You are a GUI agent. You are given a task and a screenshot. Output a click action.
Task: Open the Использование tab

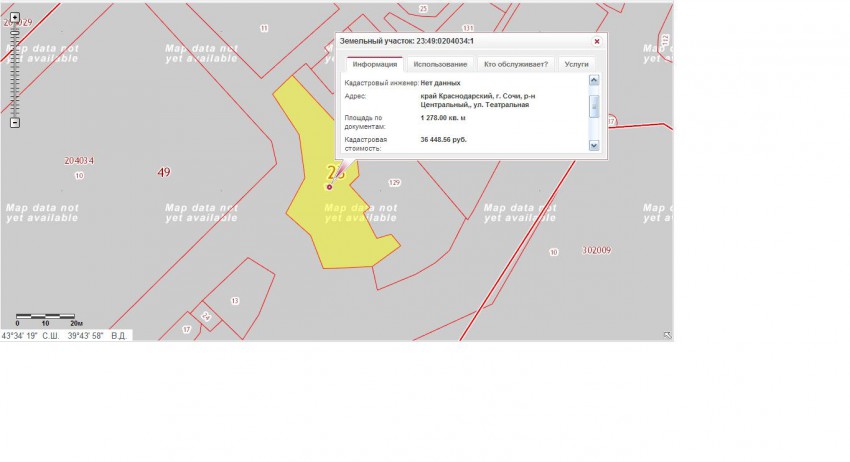[x=442, y=64]
